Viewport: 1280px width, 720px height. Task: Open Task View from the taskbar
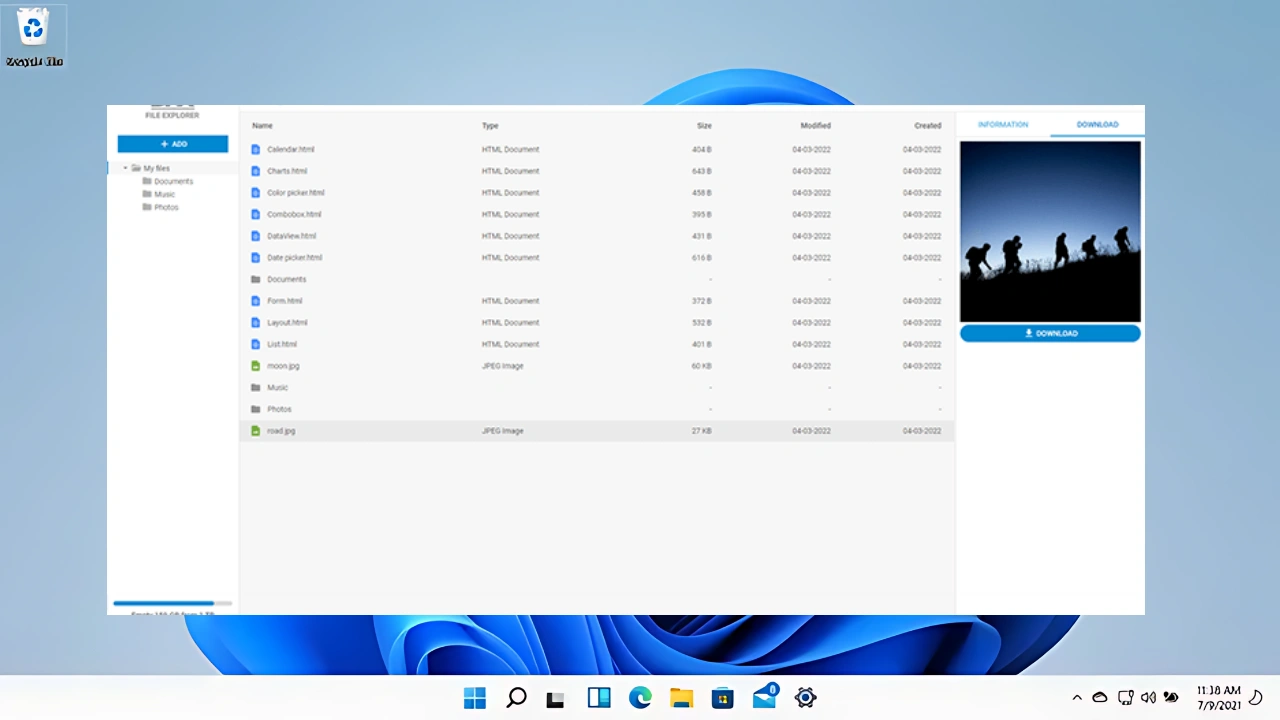point(556,698)
